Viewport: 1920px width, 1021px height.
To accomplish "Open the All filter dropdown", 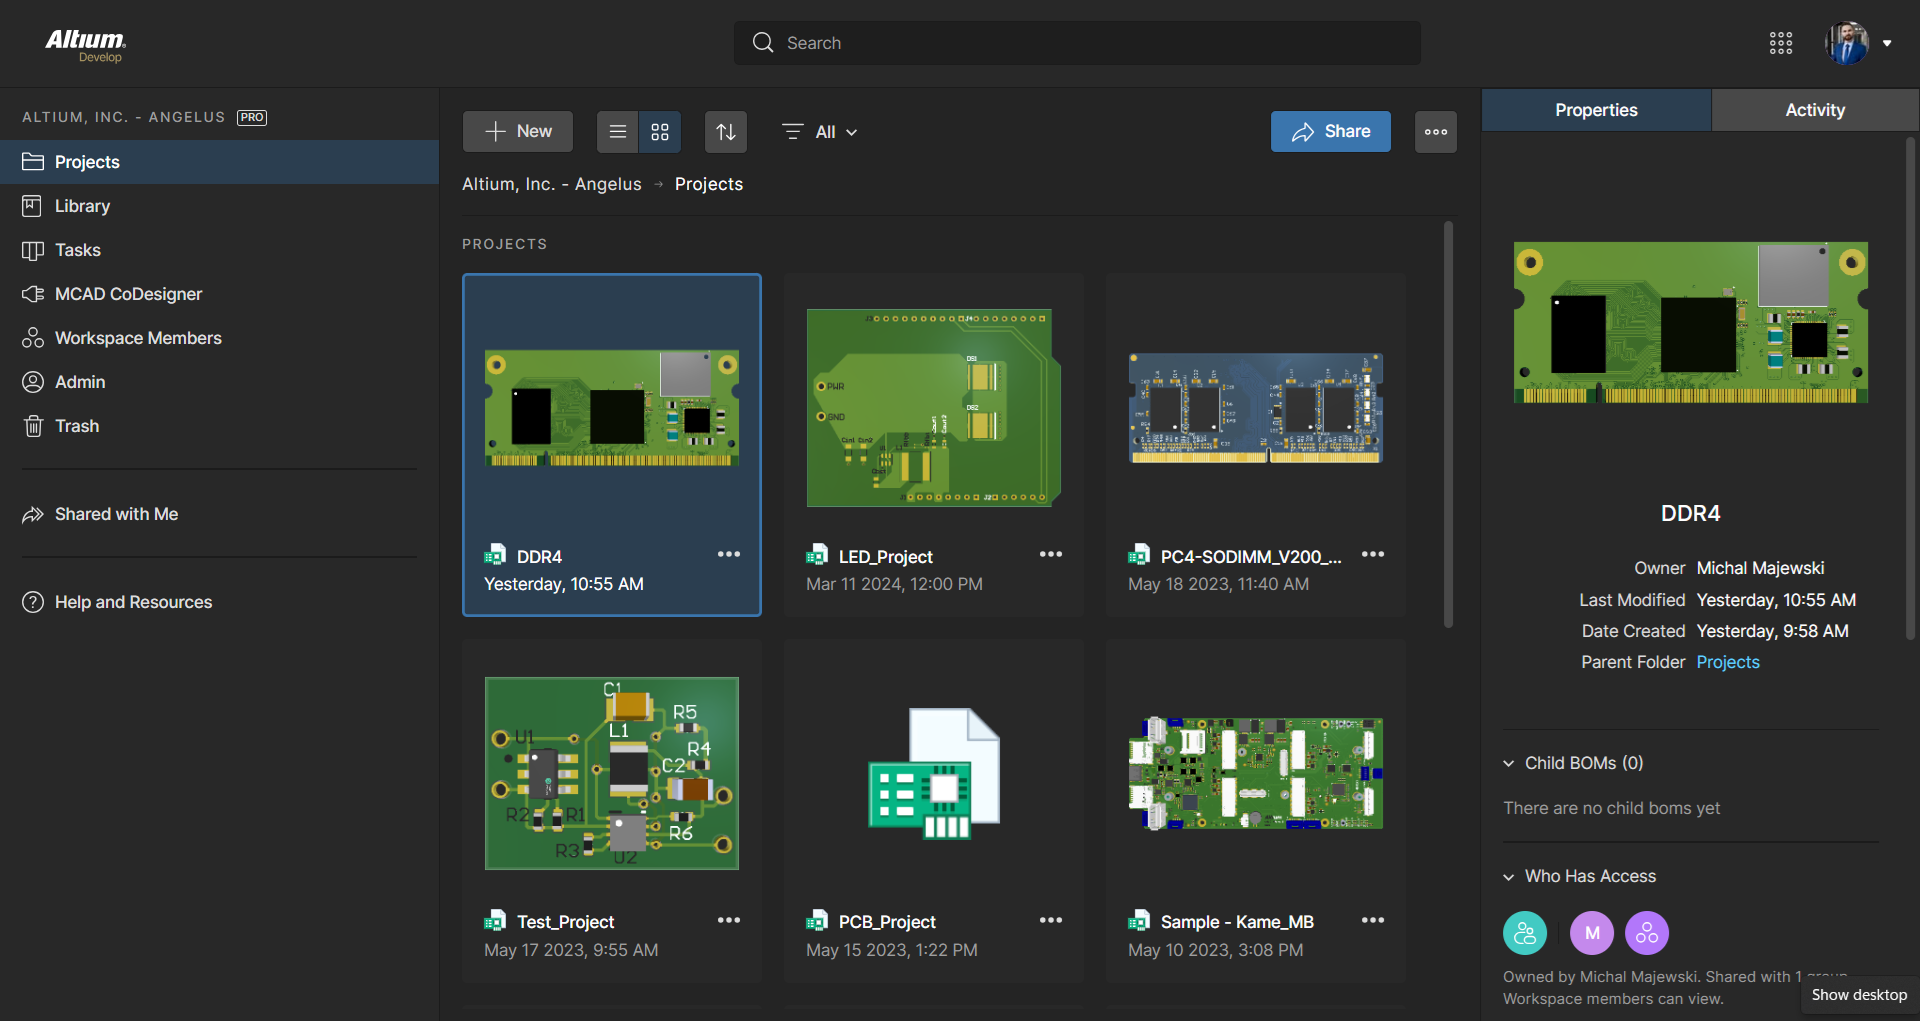I will (819, 131).
